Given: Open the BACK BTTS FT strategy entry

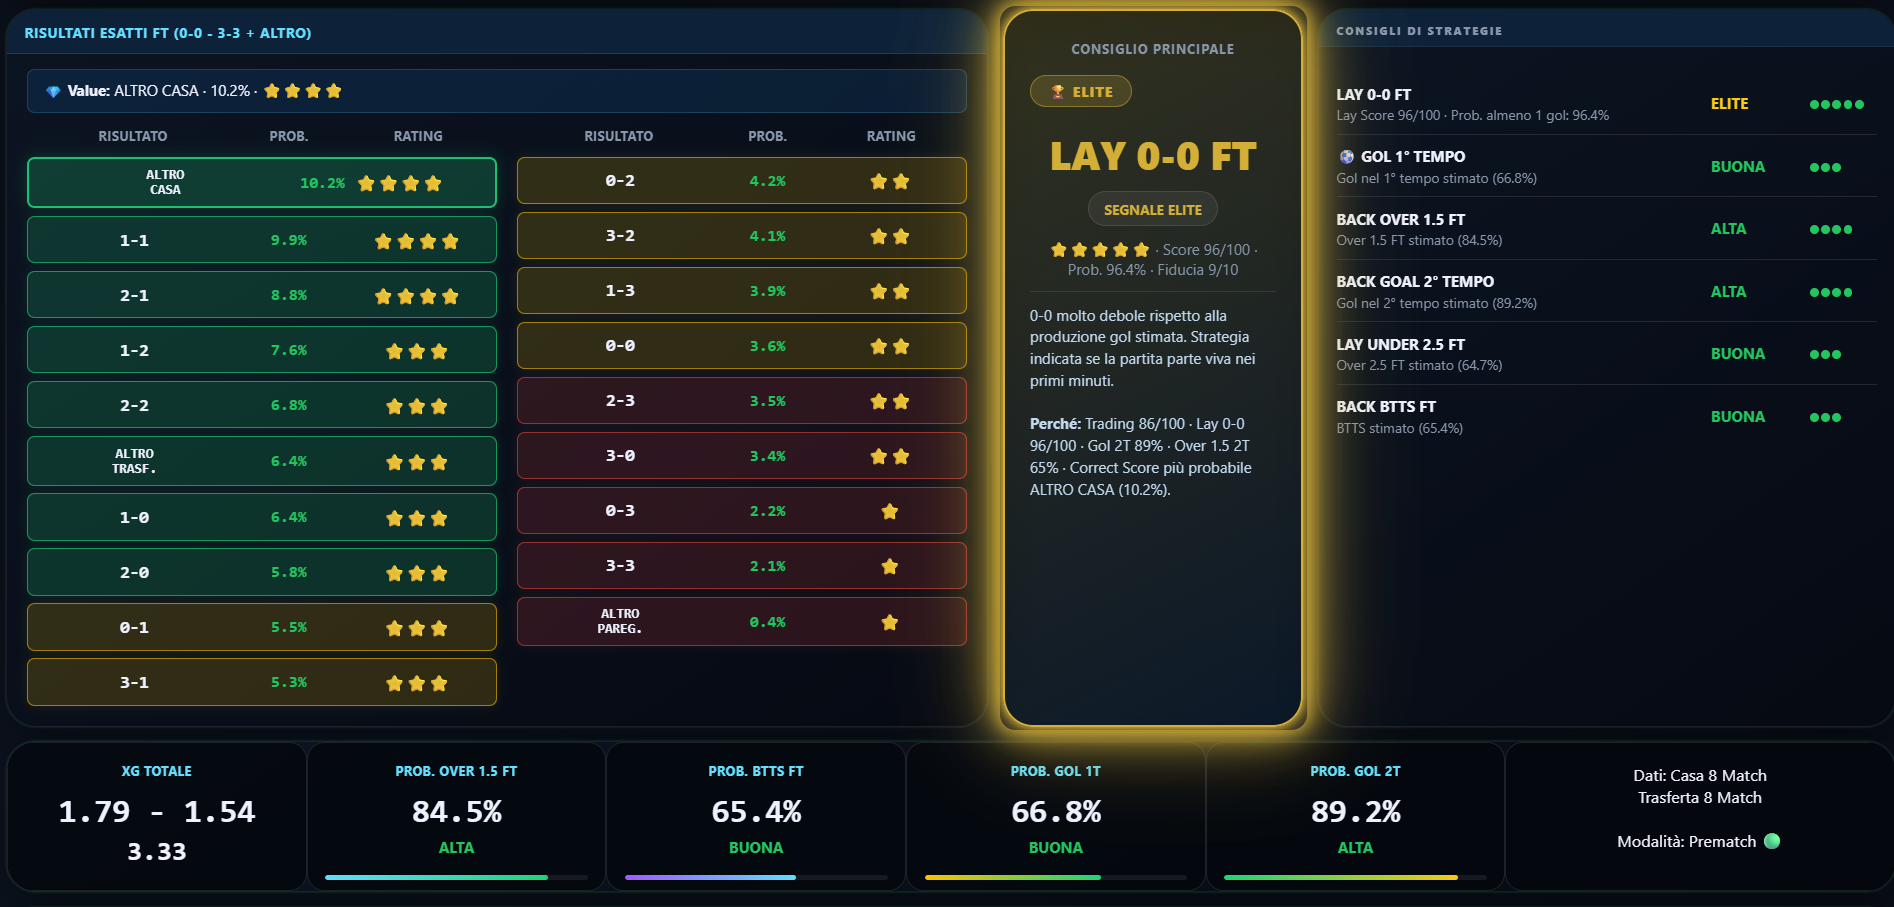Looking at the screenshot, I should pos(1606,417).
